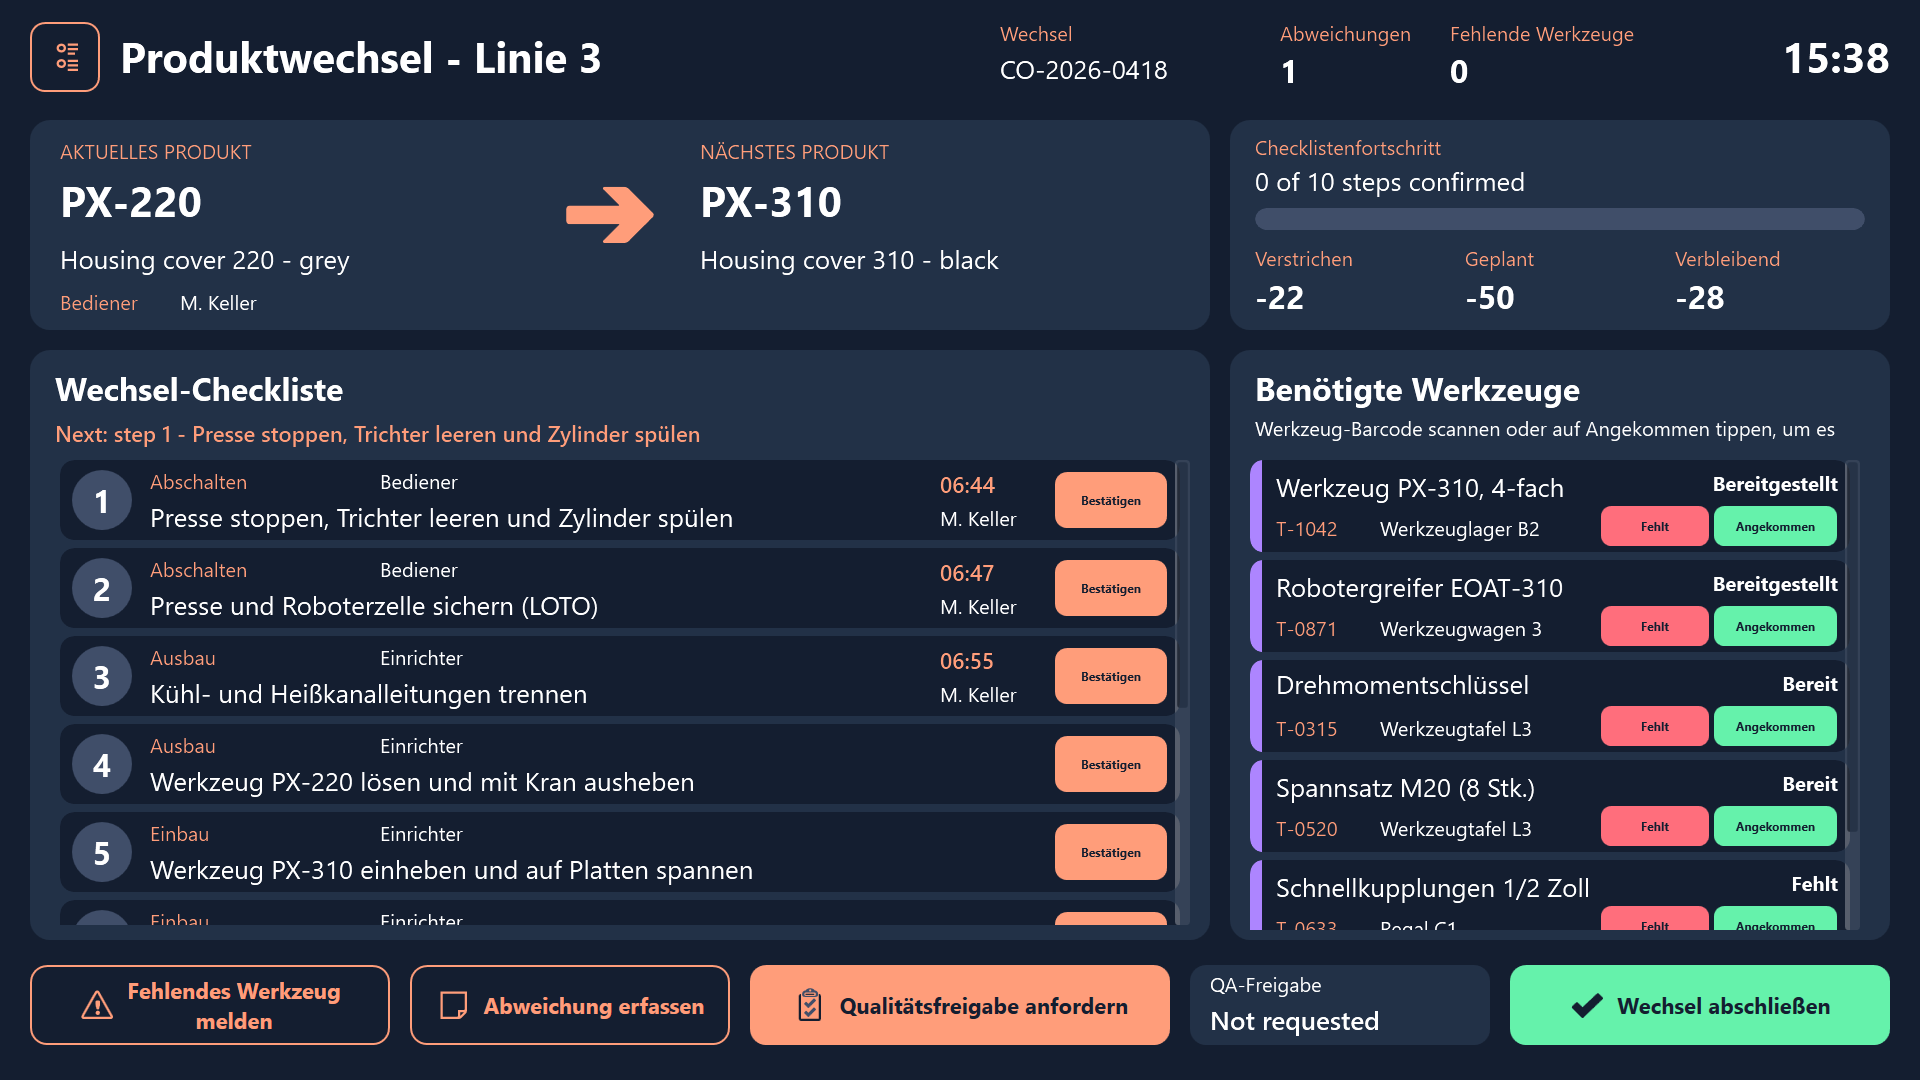Click the Abweichungen count 1
Image resolution: width=1920 pixels, height=1080 pixels.
[1289, 72]
